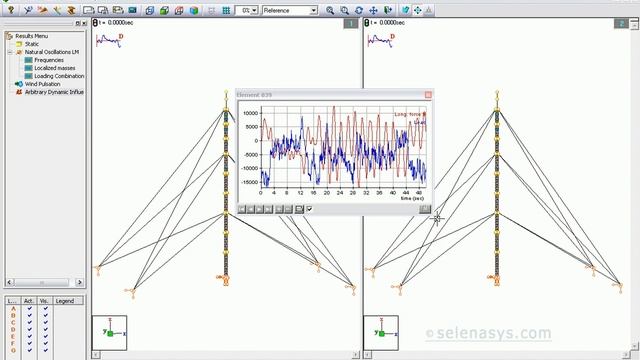Click the blue shaded cube view icon
The image size is (640, 360).
pos(194,10)
